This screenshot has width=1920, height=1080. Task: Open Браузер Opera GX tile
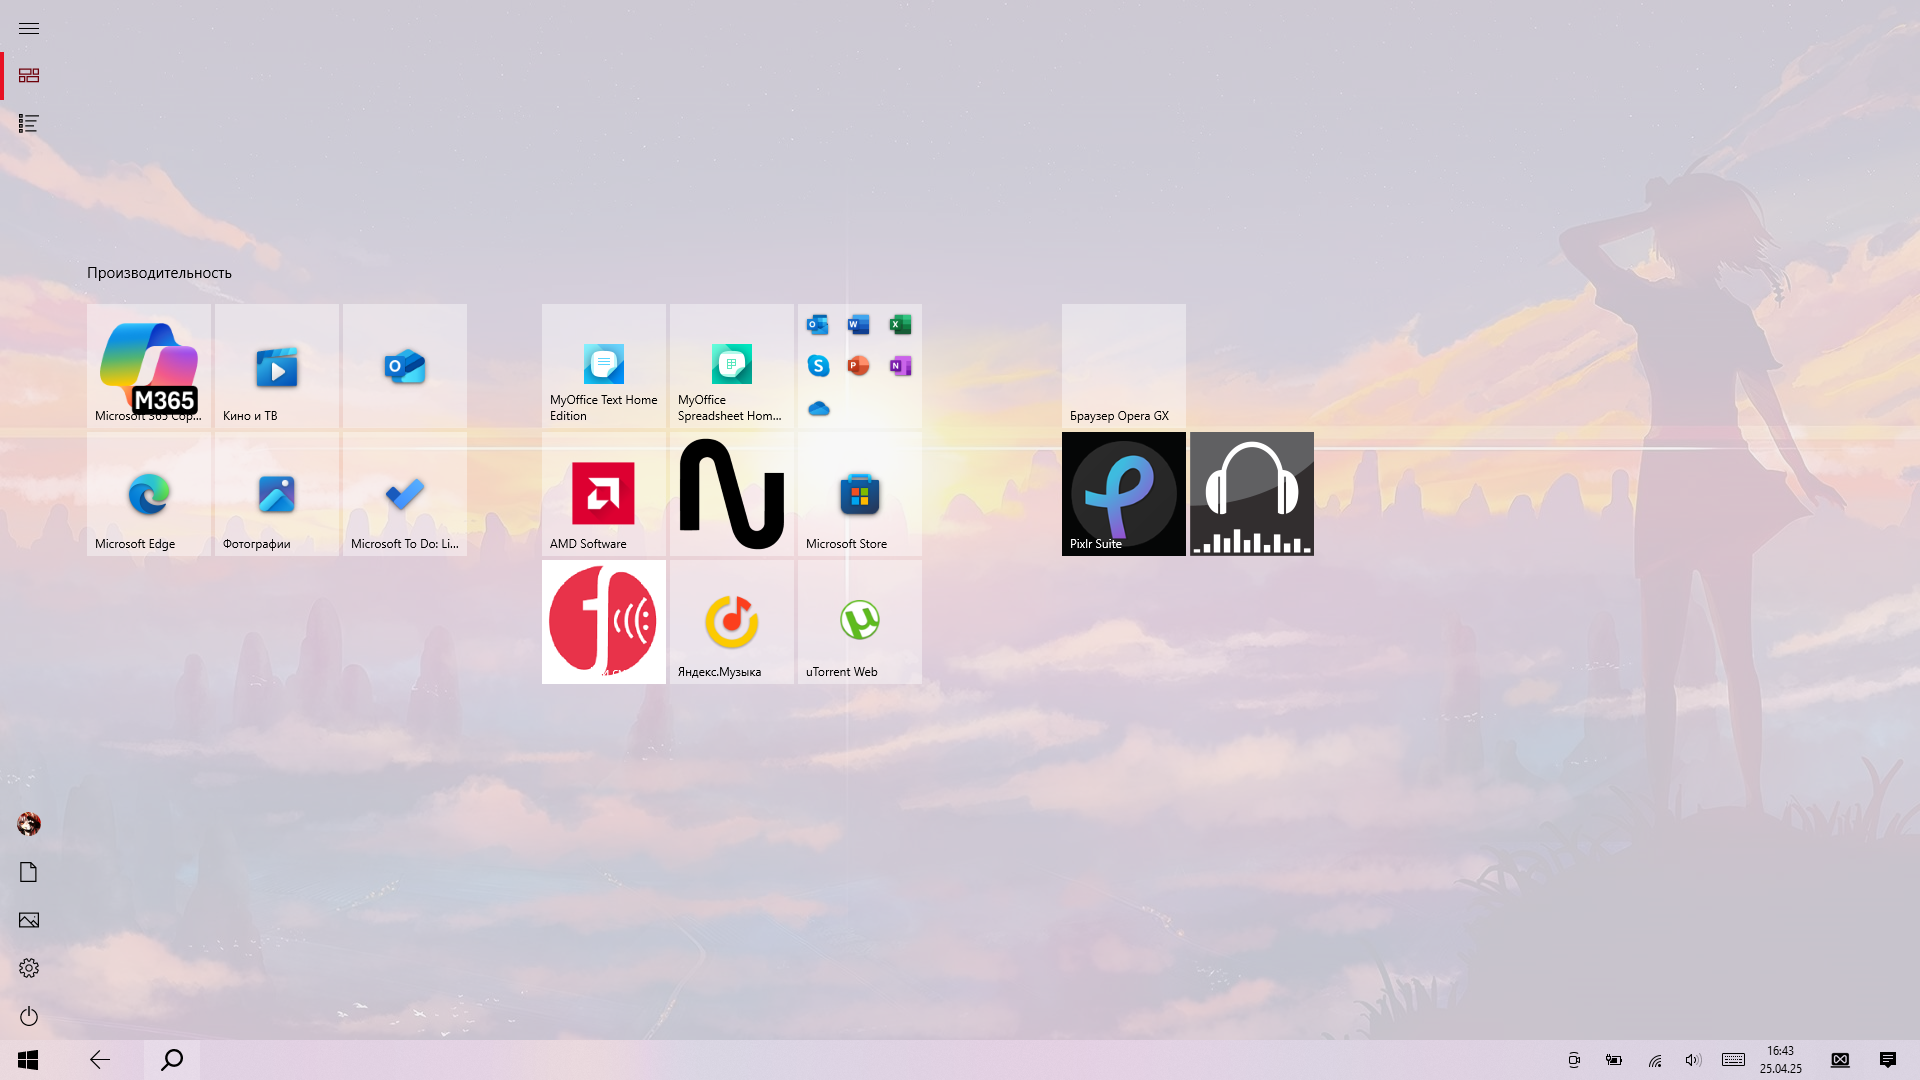point(1124,366)
